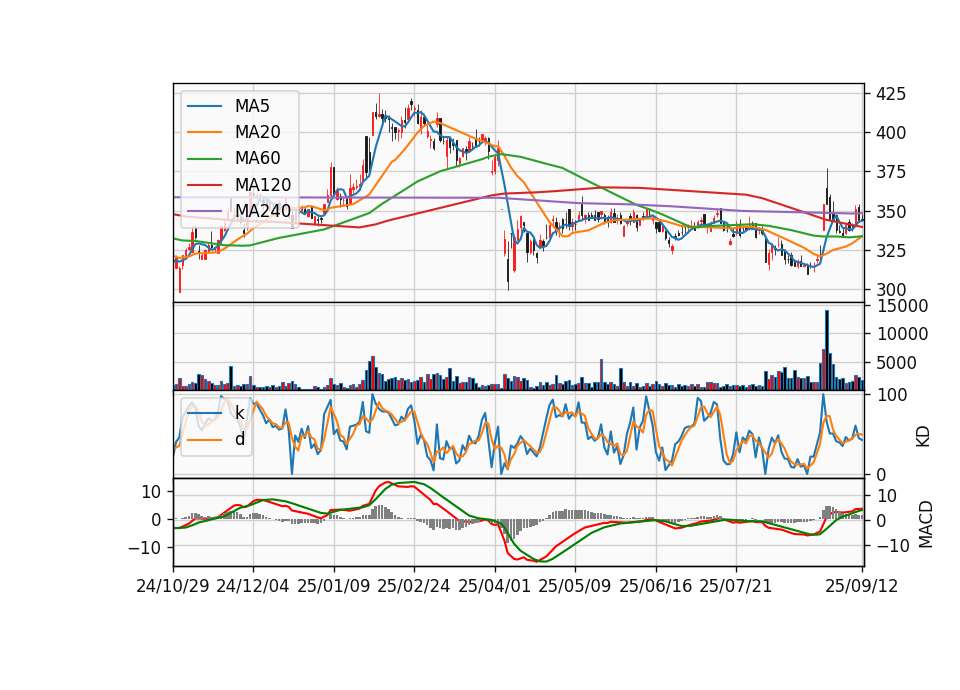Click the 25/04/01 date axis label

pyautogui.click(x=495, y=586)
